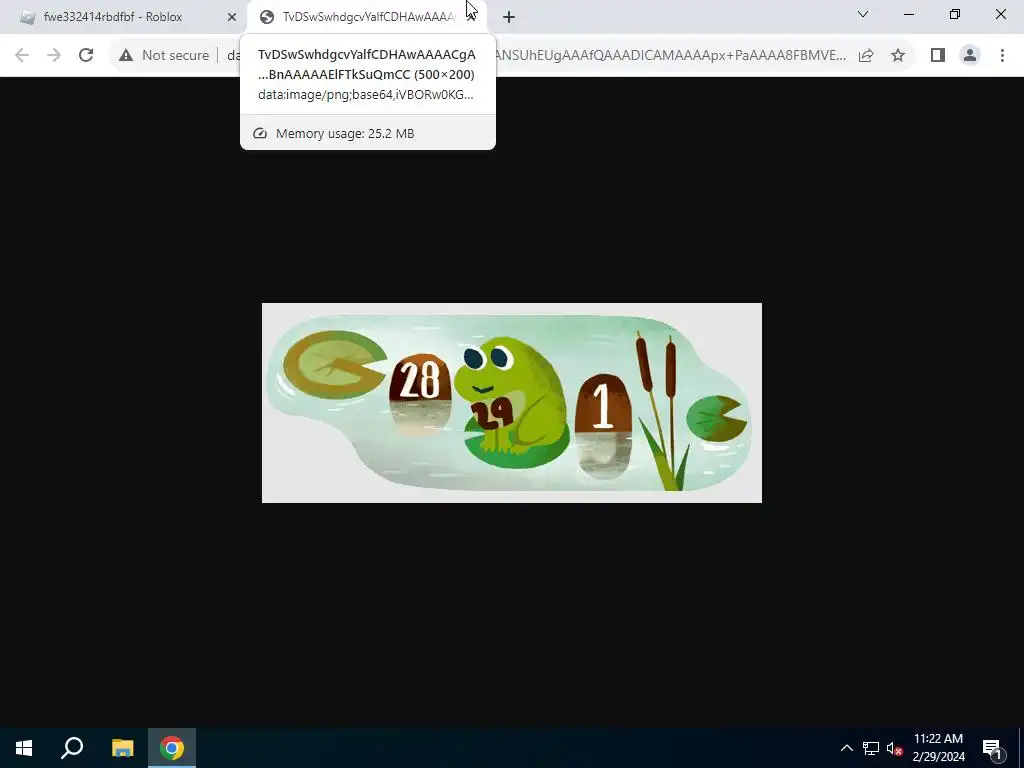Image resolution: width=1024 pixels, height=768 pixels.
Task: Open the notification center icon
Action: point(991,748)
